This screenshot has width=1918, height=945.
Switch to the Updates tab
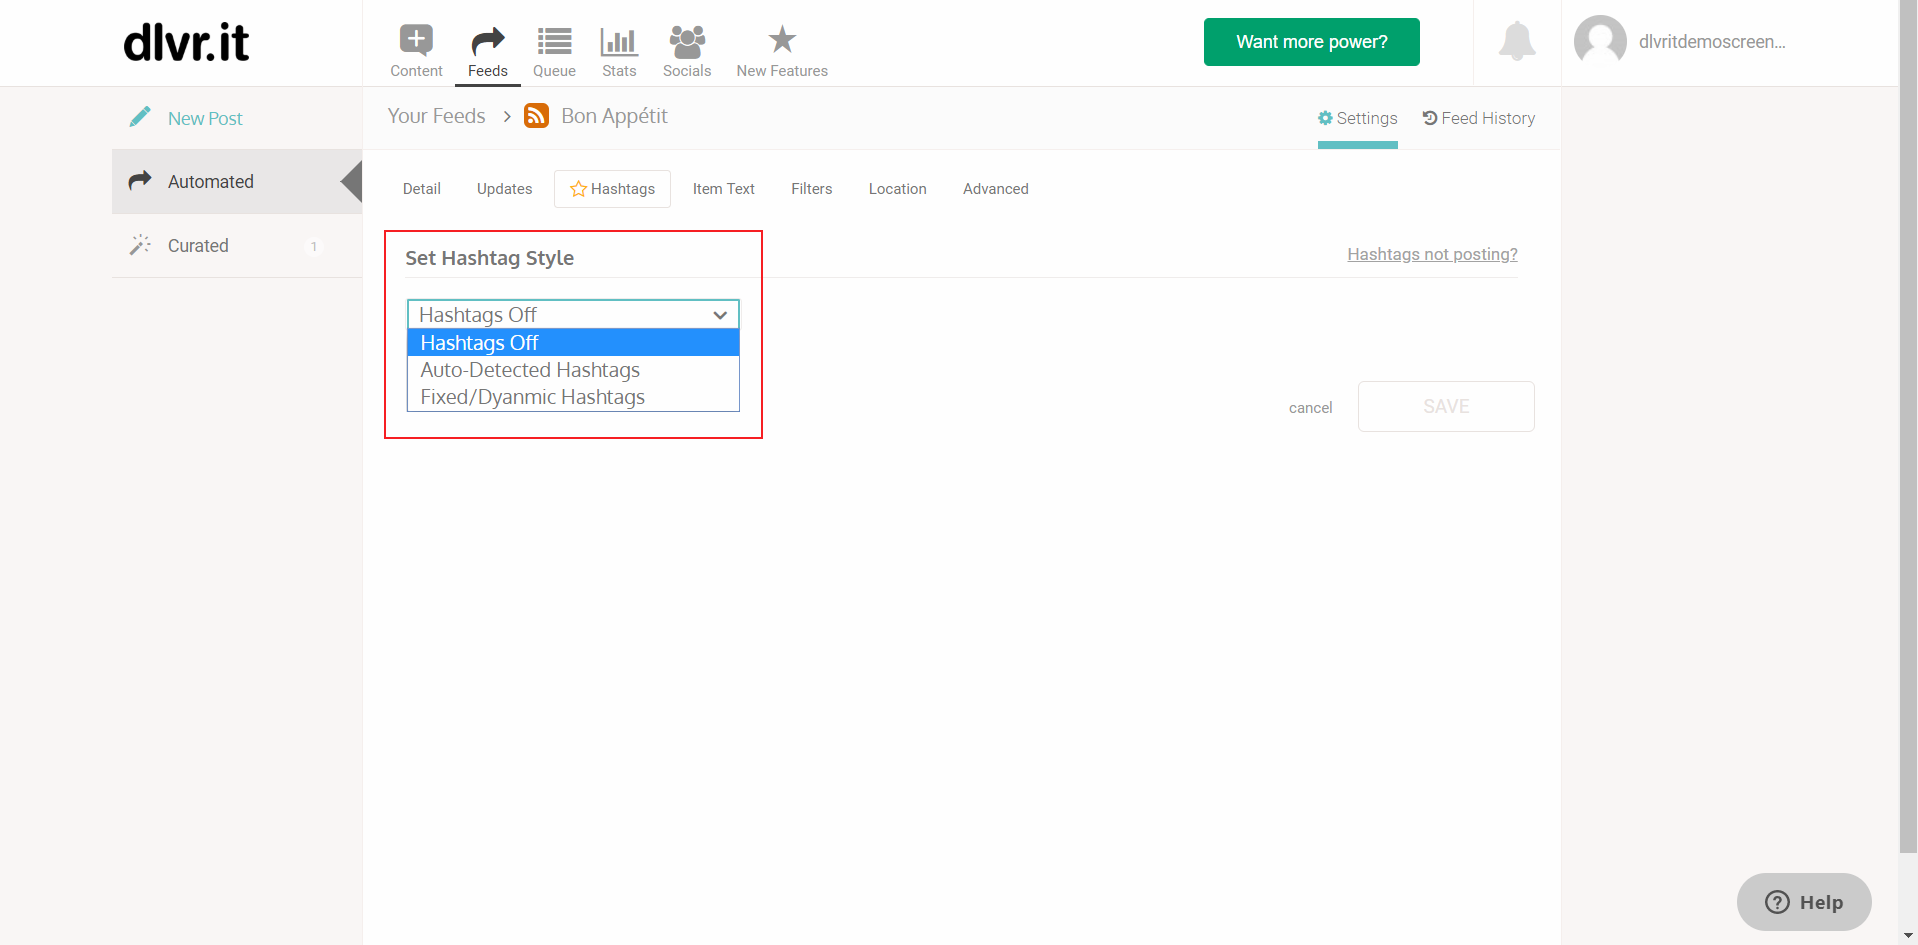point(505,189)
